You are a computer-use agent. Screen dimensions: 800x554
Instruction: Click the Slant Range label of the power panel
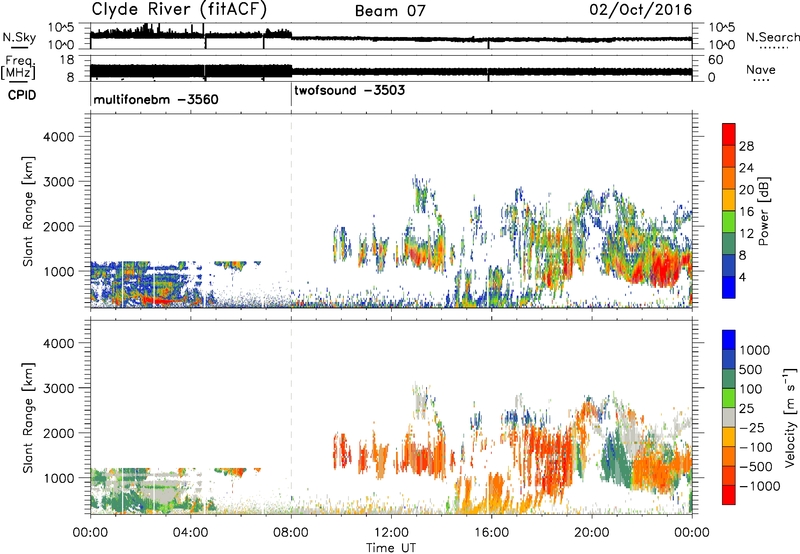click(x=28, y=211)
